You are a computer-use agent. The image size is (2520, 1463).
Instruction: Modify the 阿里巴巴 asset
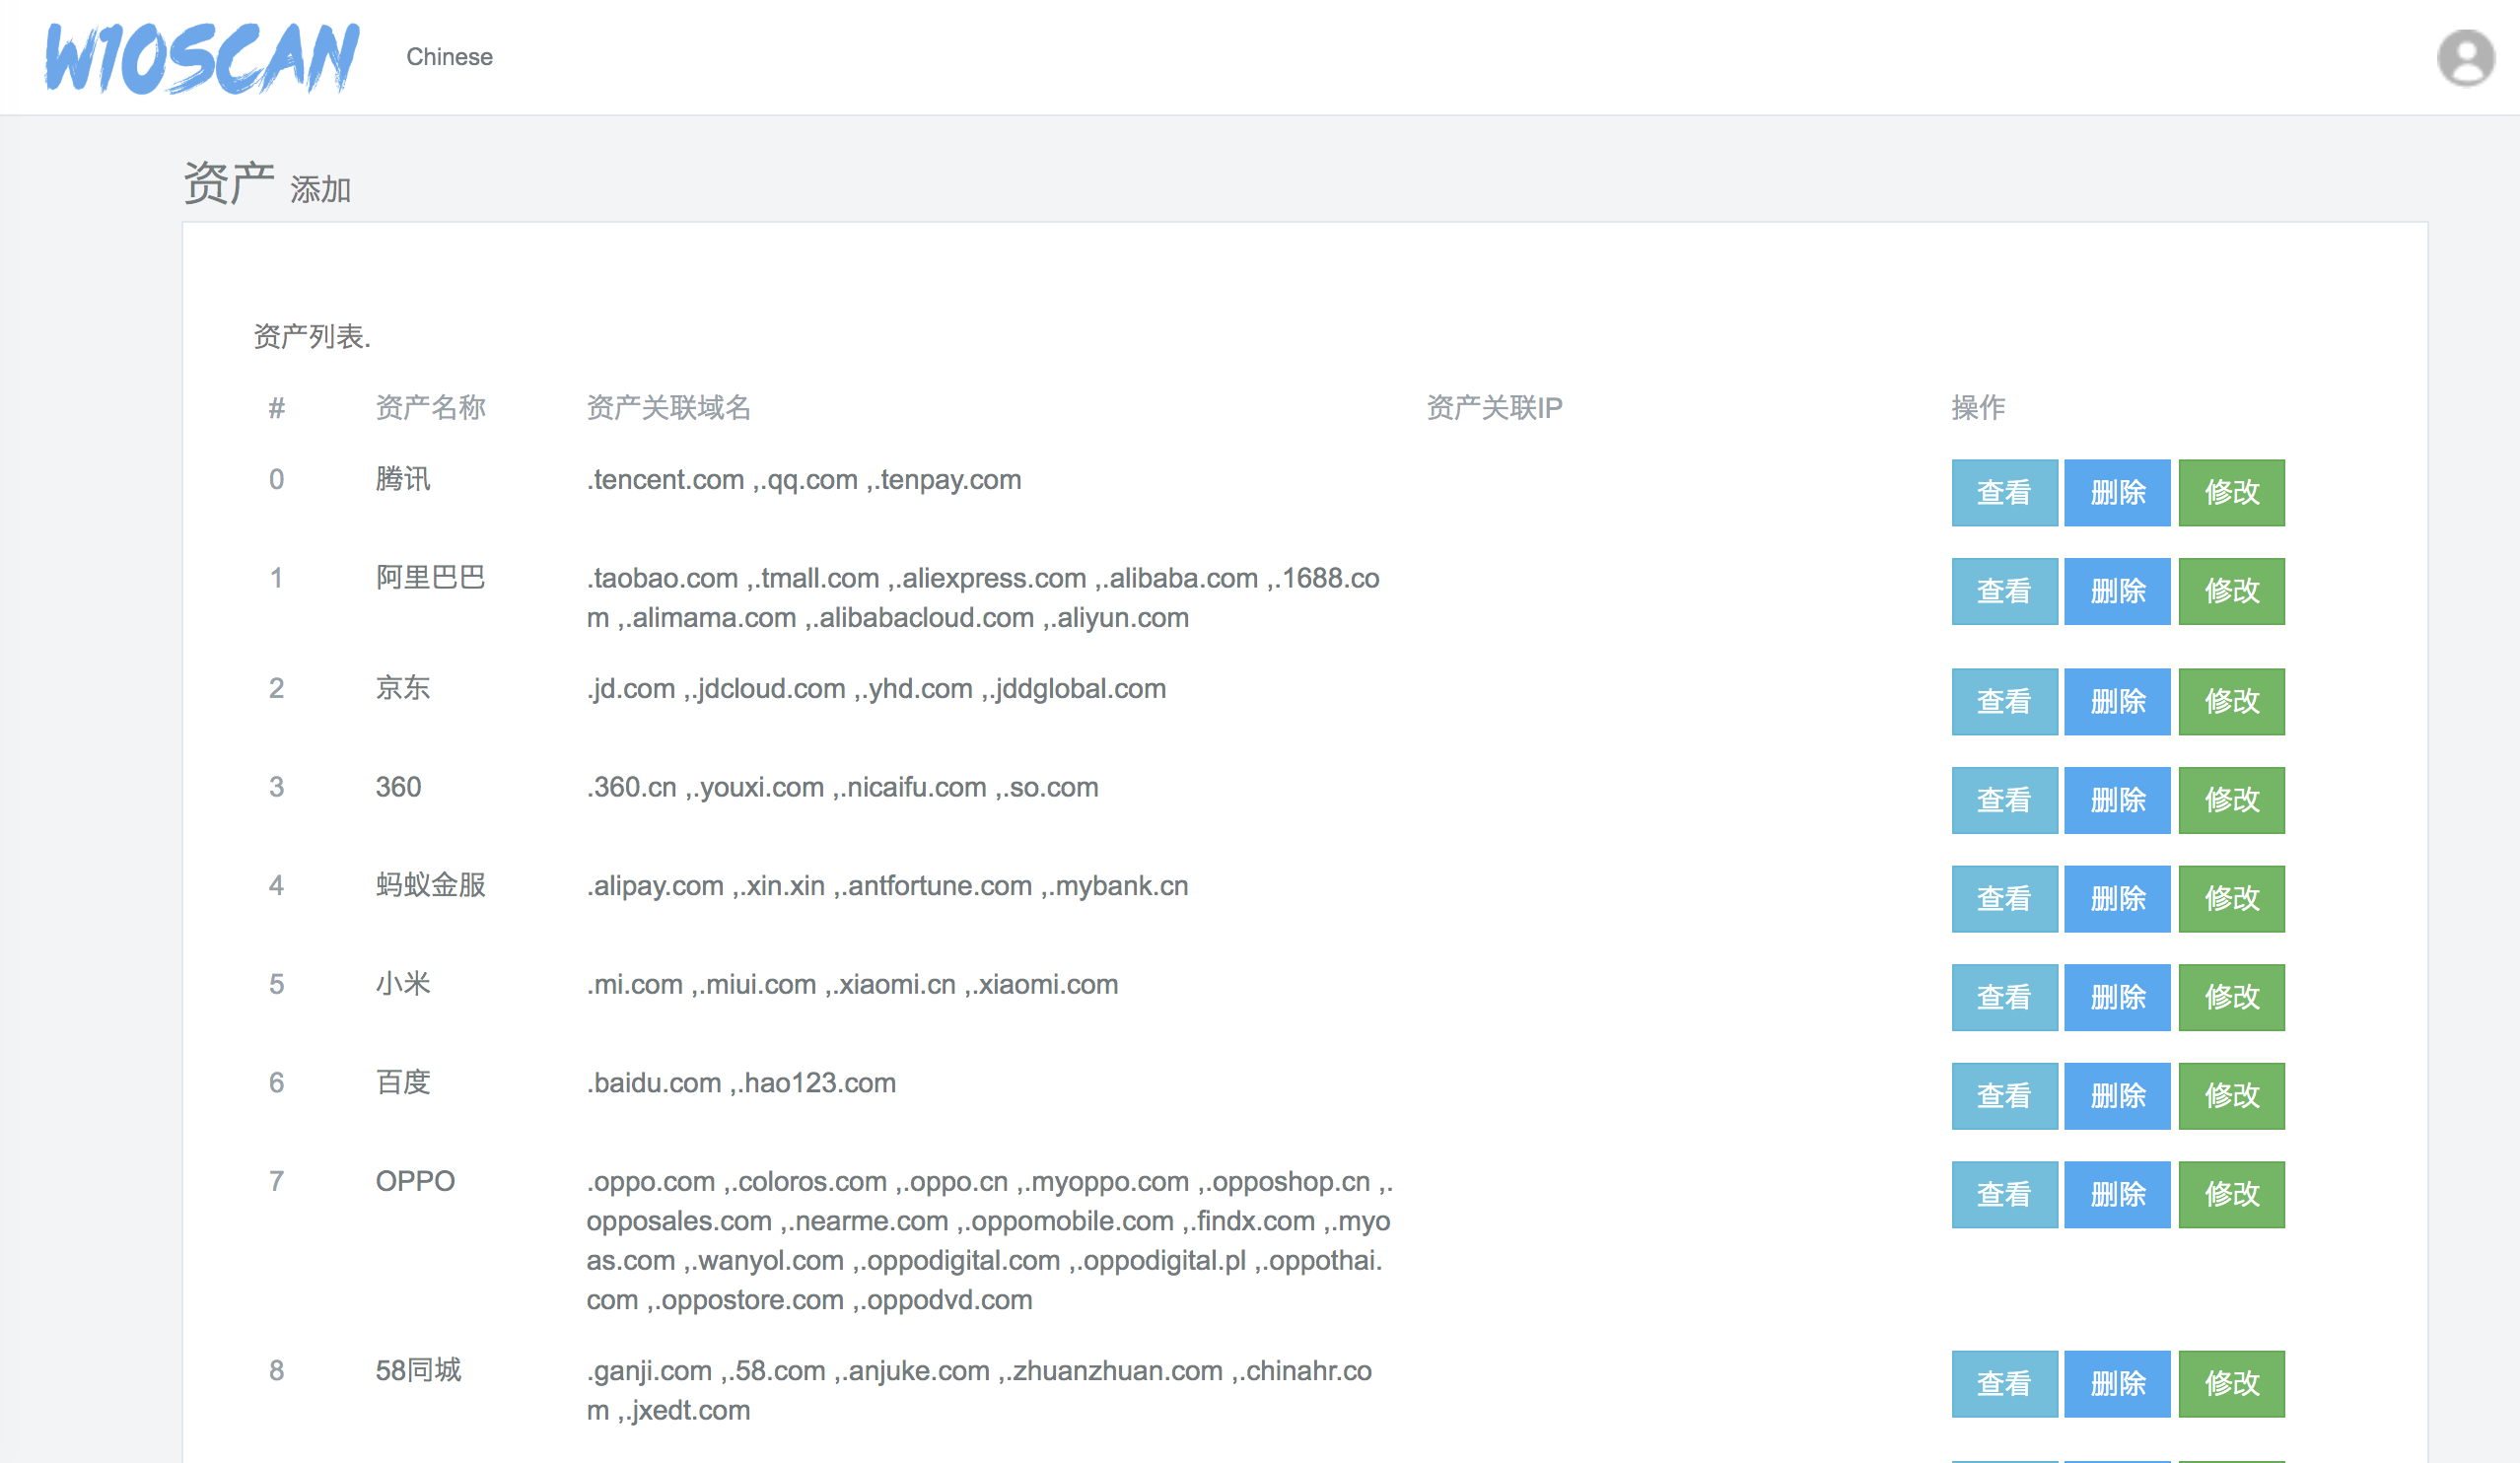[2231, 591]
